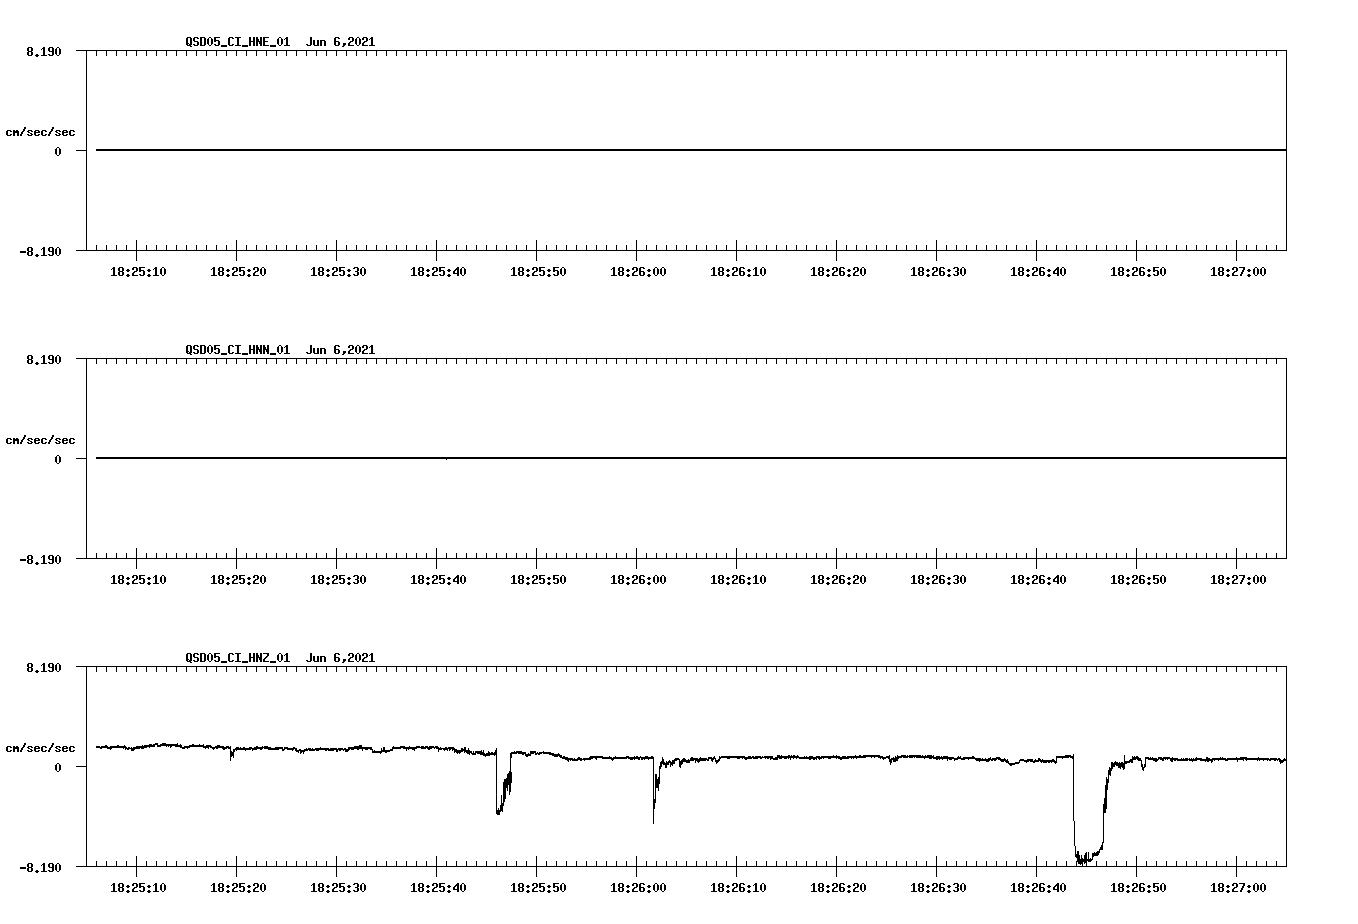Click the 18:25:40 time label under HNZ plot
The image size is (1358, 924).
[438, 887]
